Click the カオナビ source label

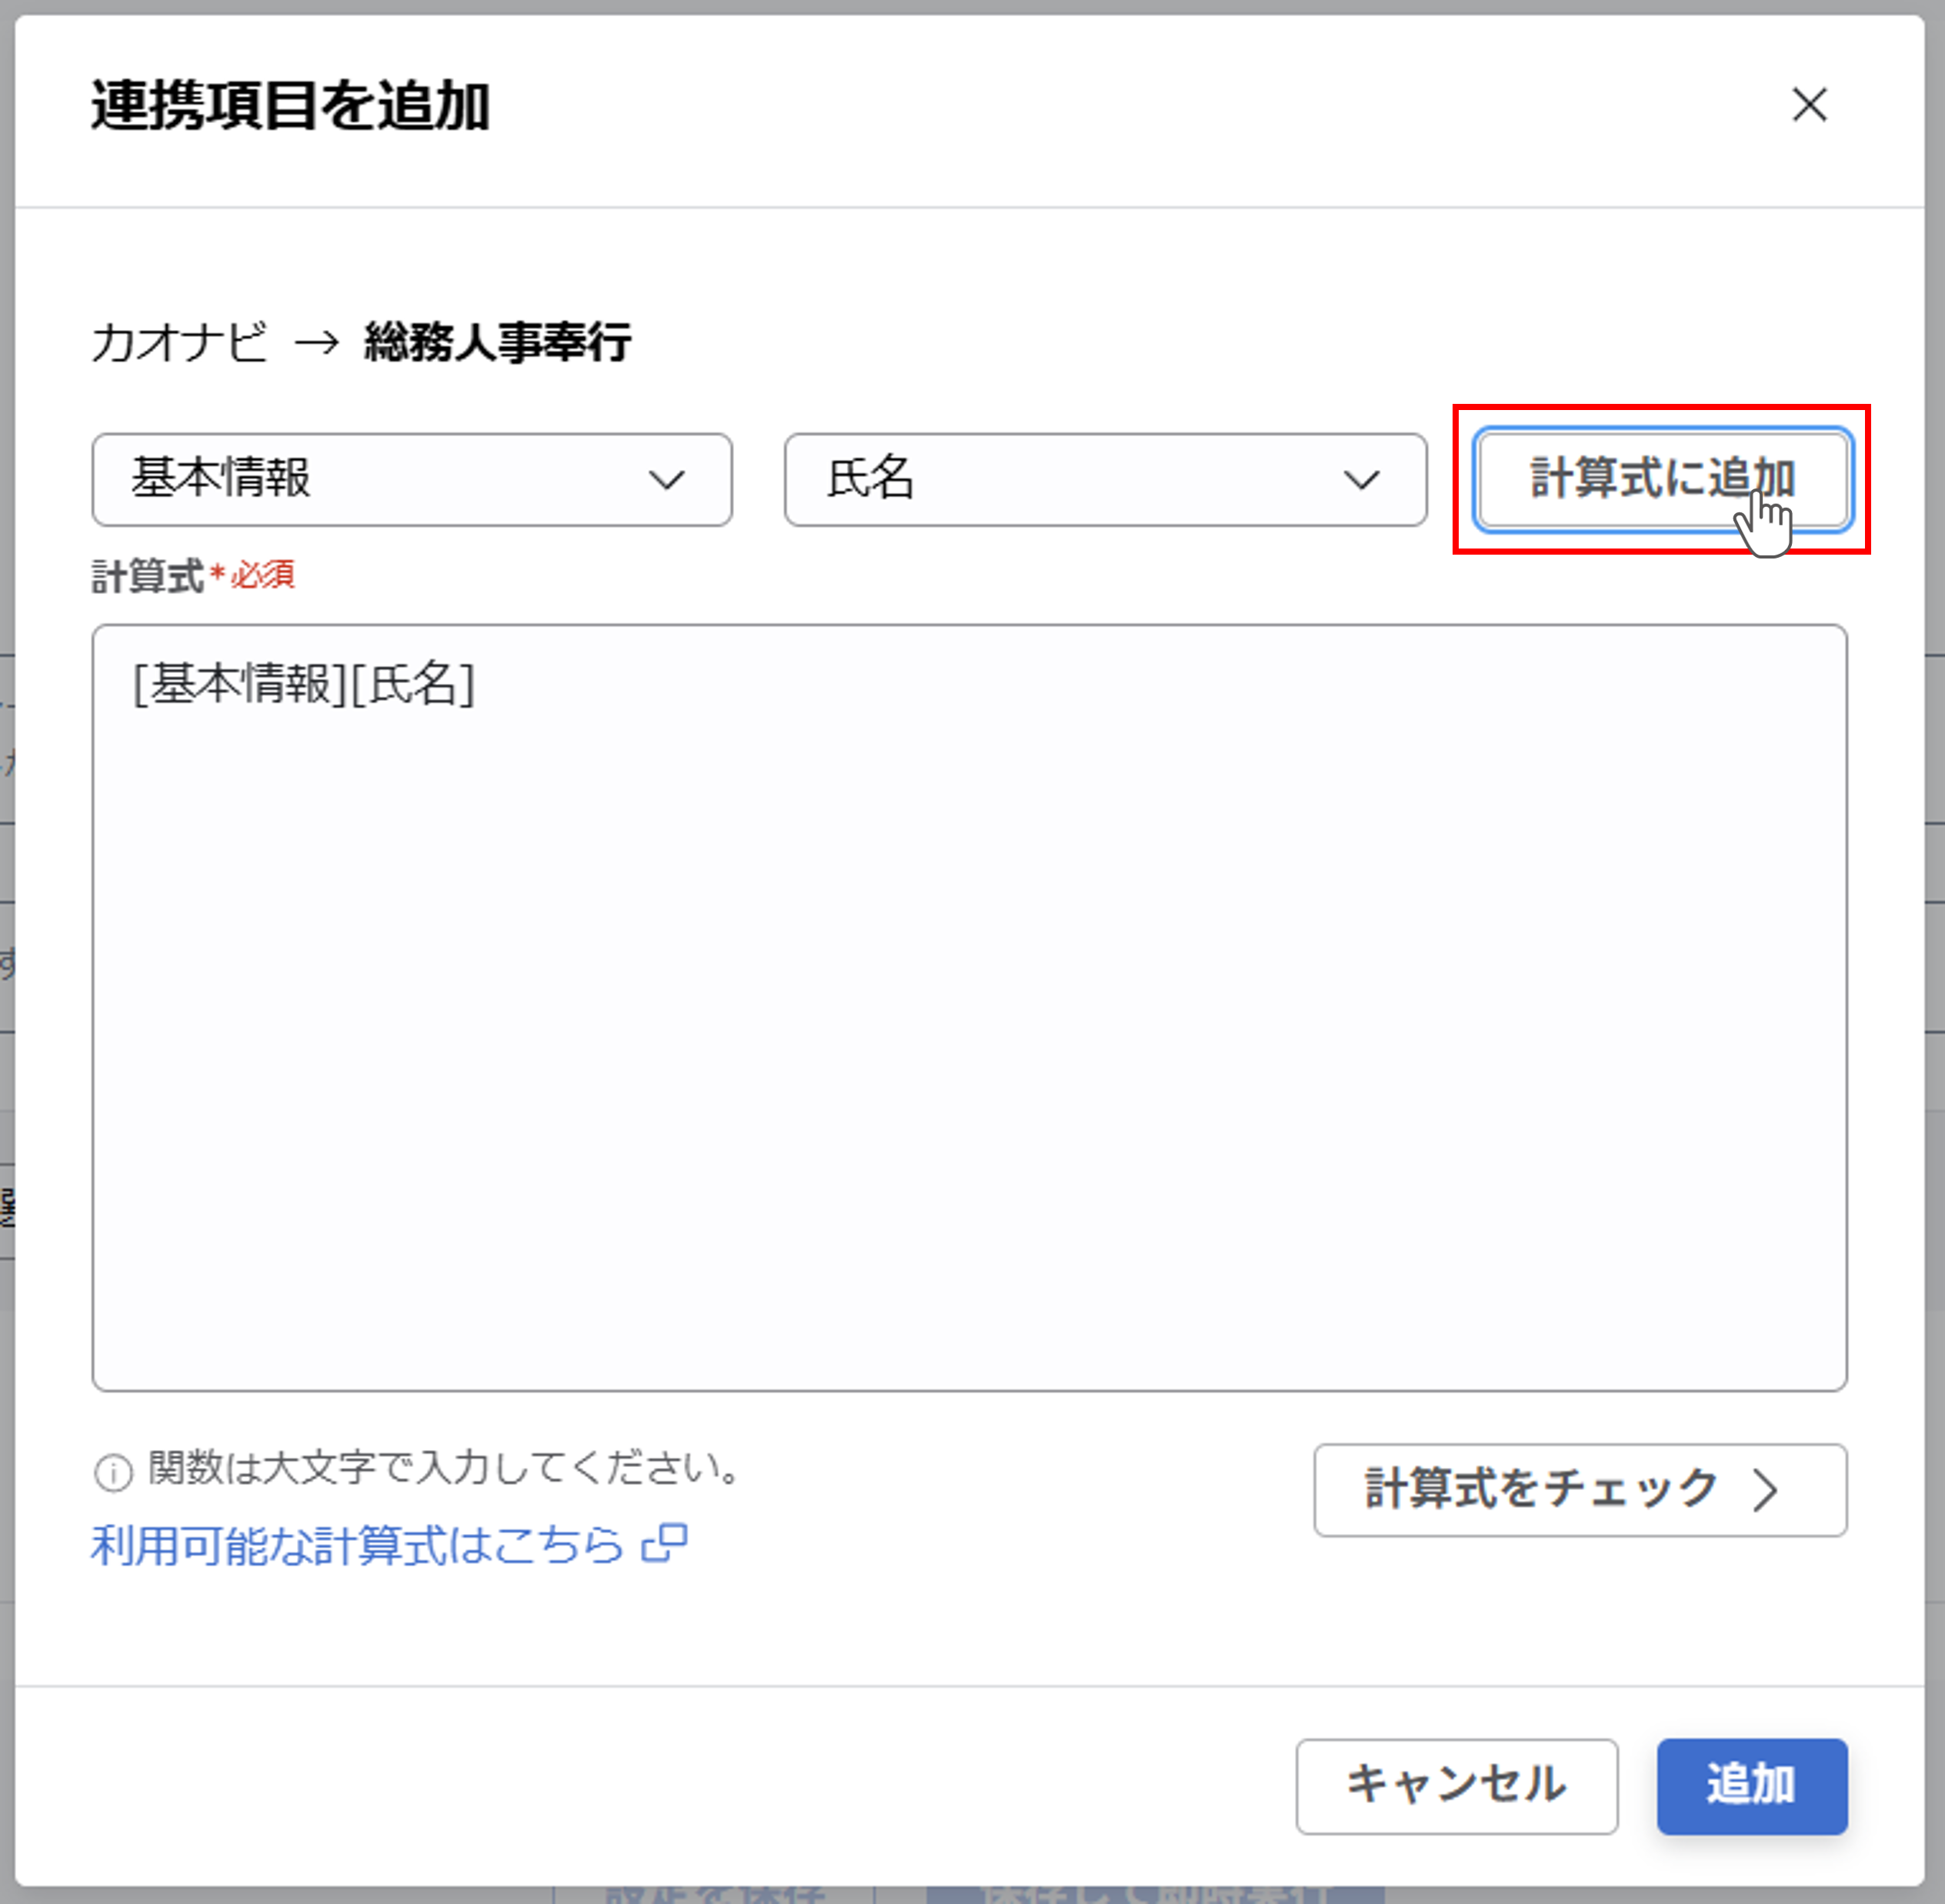pyautogui.click(x=180, y=342)
